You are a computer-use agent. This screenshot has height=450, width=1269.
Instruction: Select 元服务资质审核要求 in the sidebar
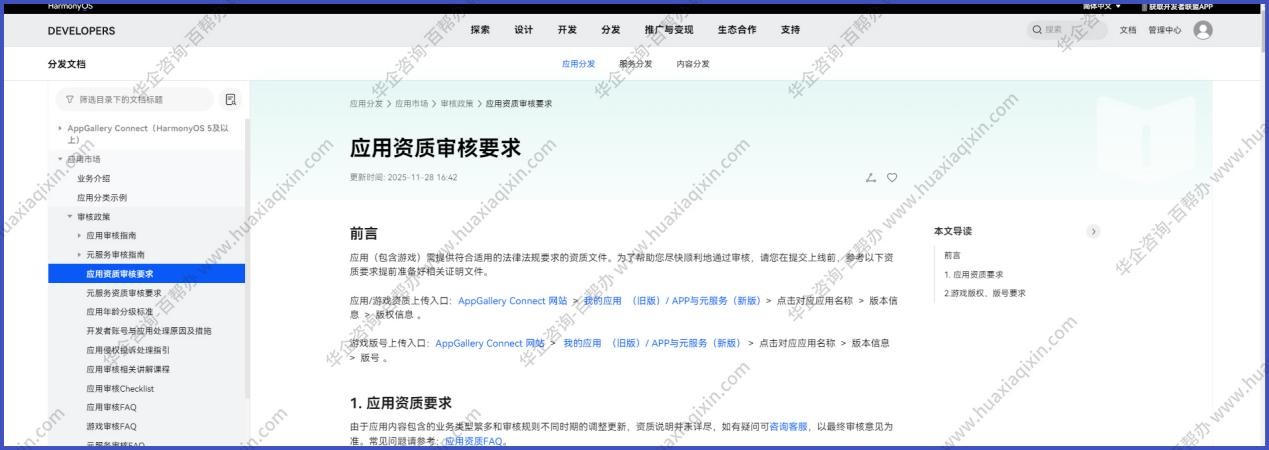pos(124,292)
